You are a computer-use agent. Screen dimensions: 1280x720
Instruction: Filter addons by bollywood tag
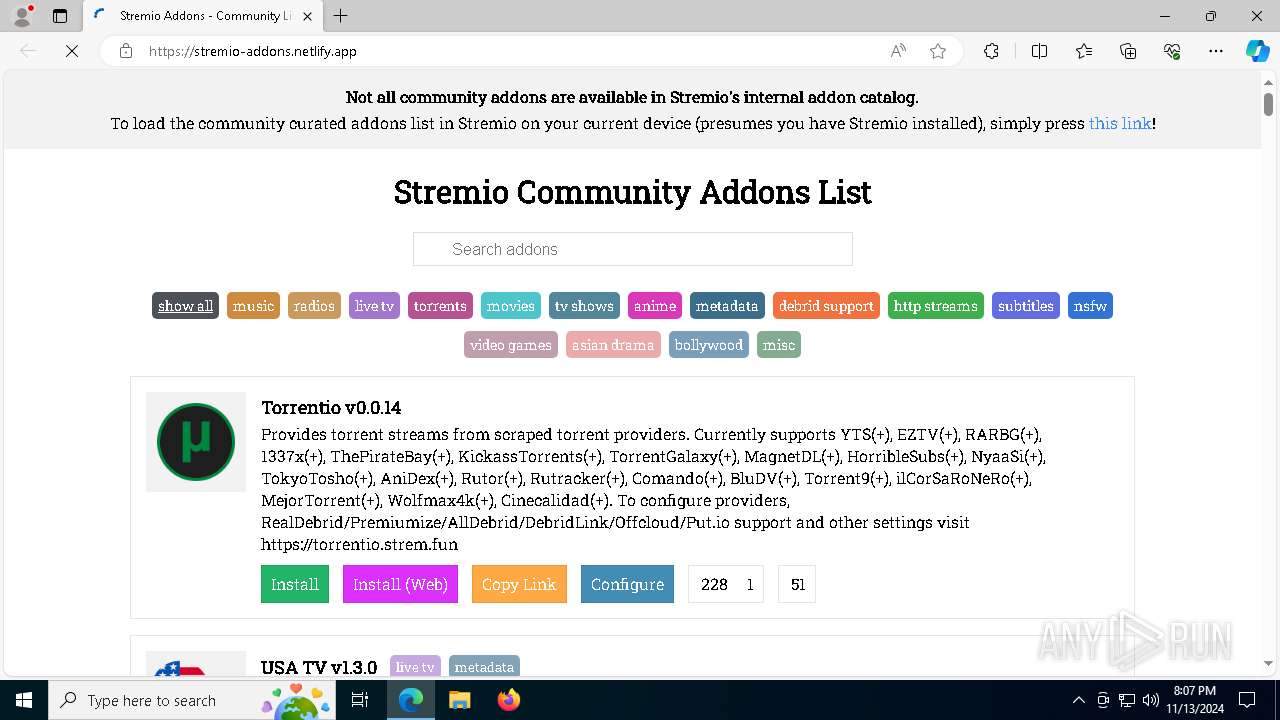709,345
